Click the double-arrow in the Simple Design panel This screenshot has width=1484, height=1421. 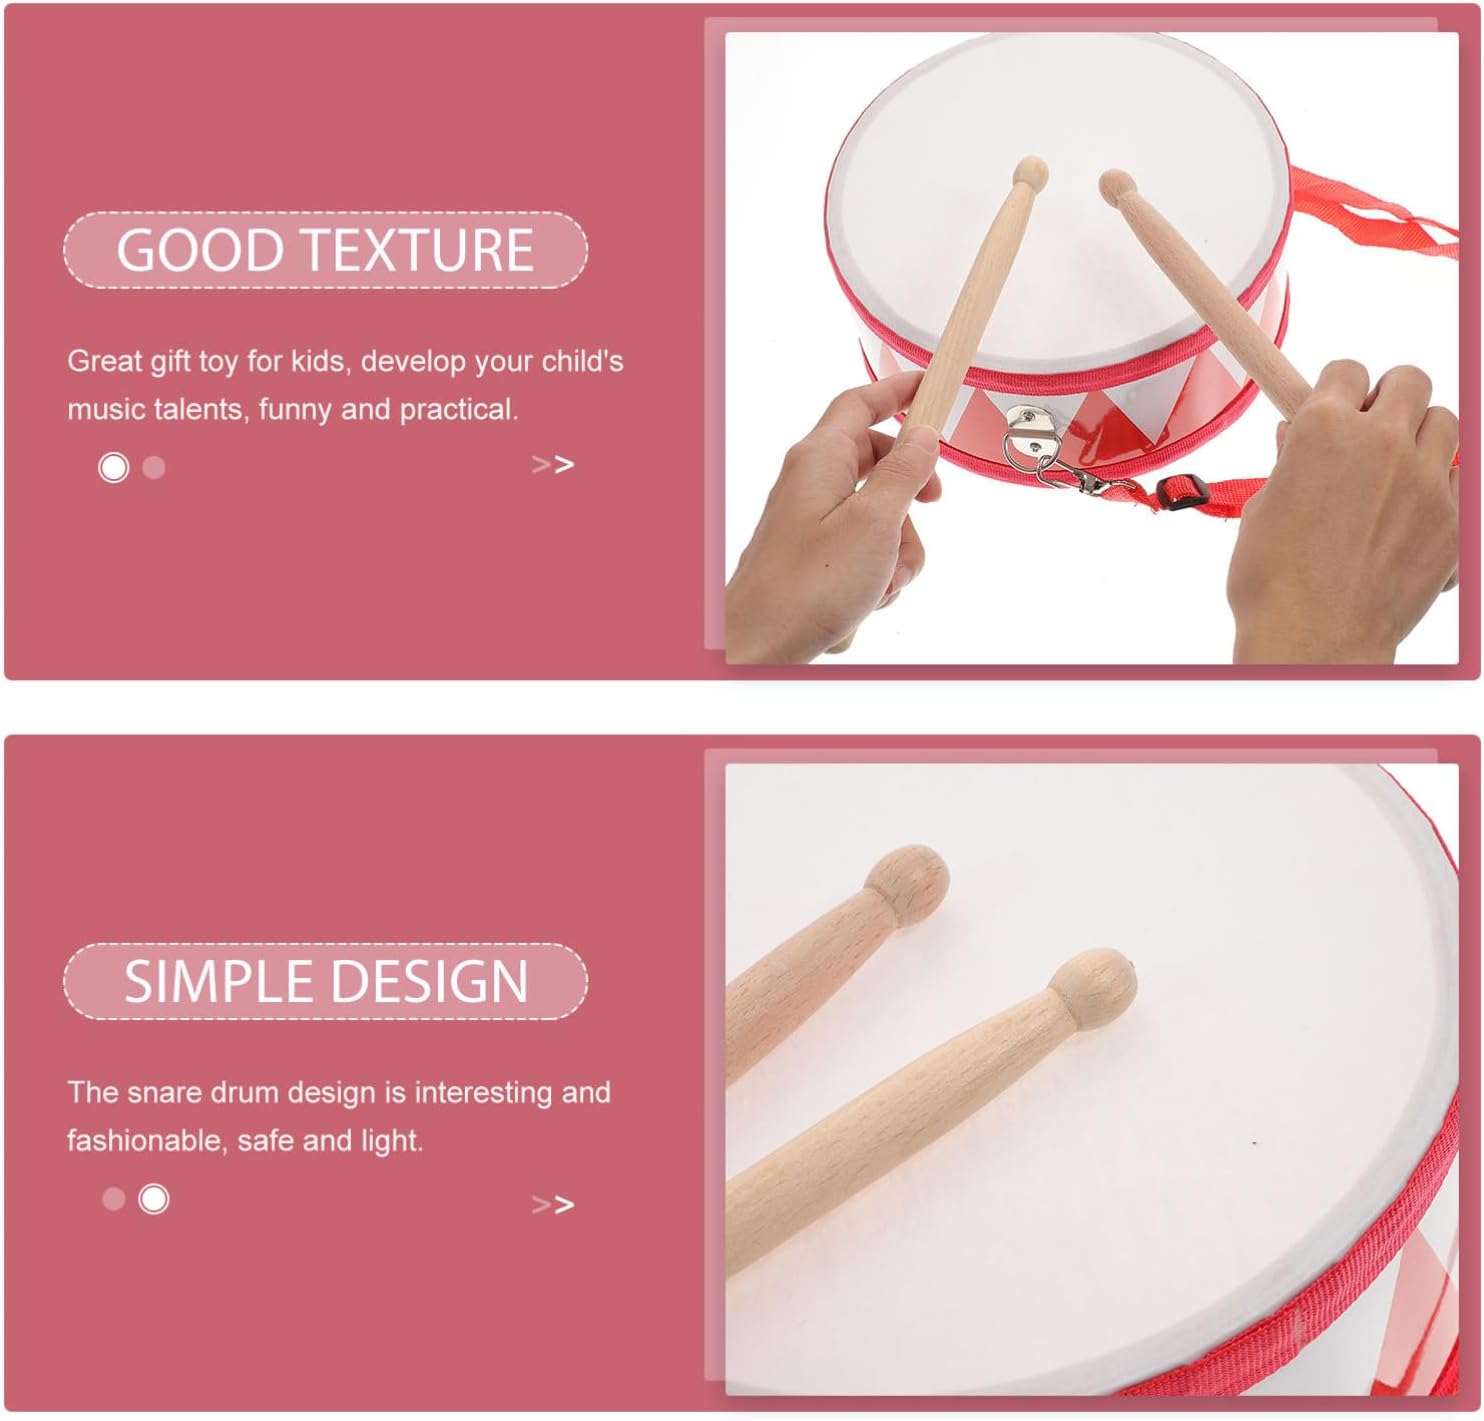[x=553, y=1204]
